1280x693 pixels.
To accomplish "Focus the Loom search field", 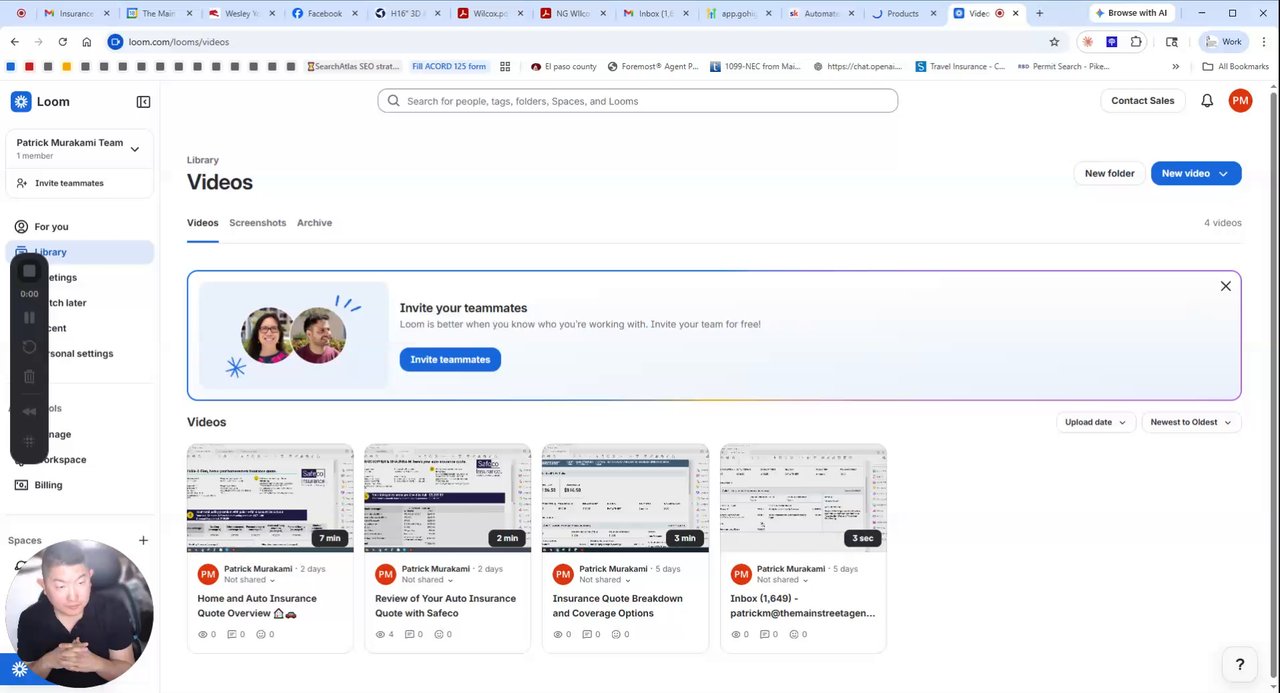I will coord(638,101).
